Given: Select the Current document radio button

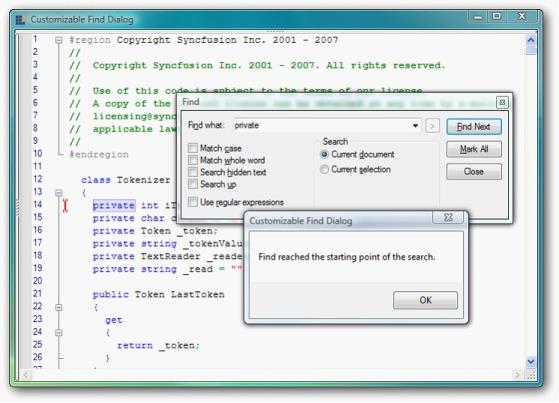Looking at the screenshot, I should click(x=324, y=154).
